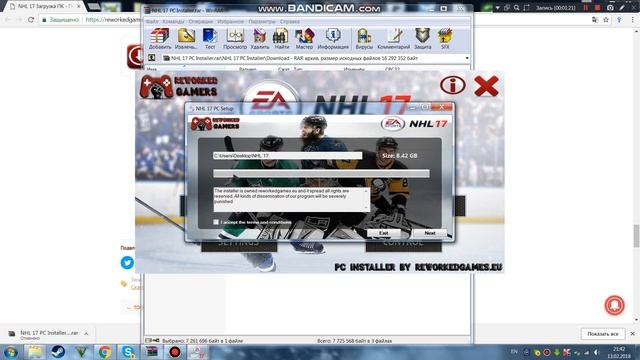Click WinRAR Просмотр (View) toolbar icon
This screenshot has width=640, height=360.
point(235,39)
